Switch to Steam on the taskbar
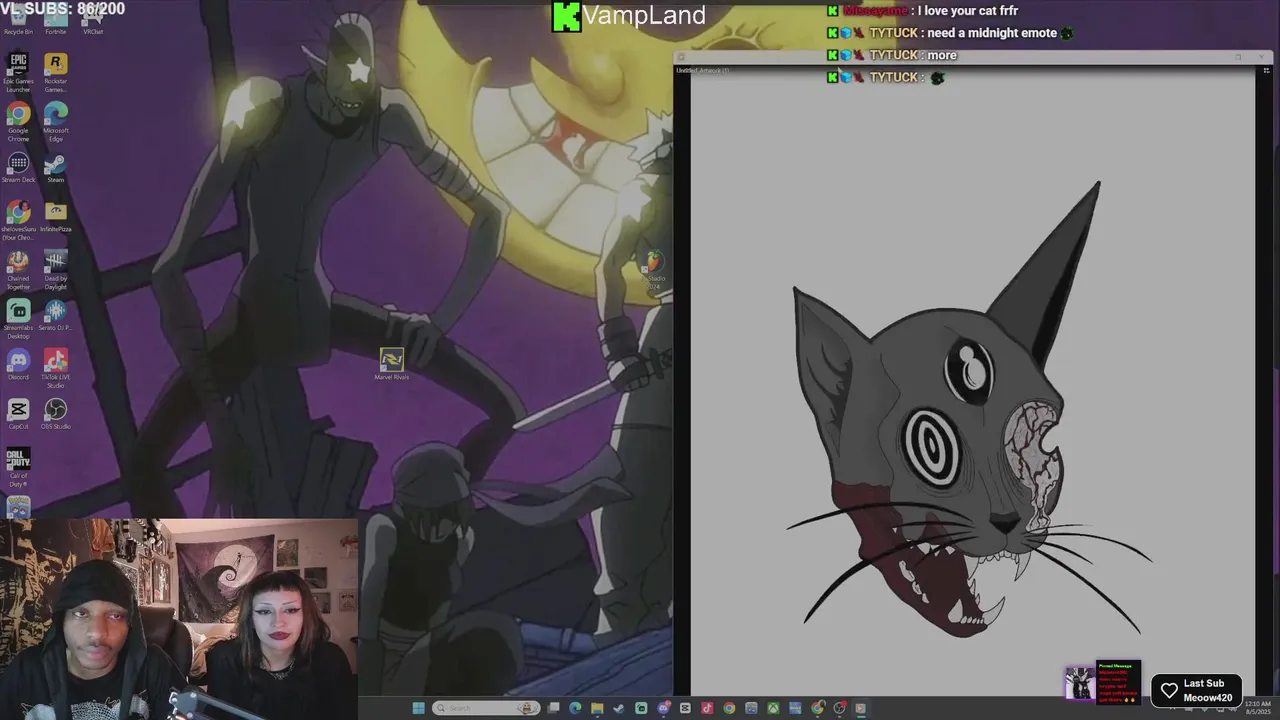 [x=619, y=708]
